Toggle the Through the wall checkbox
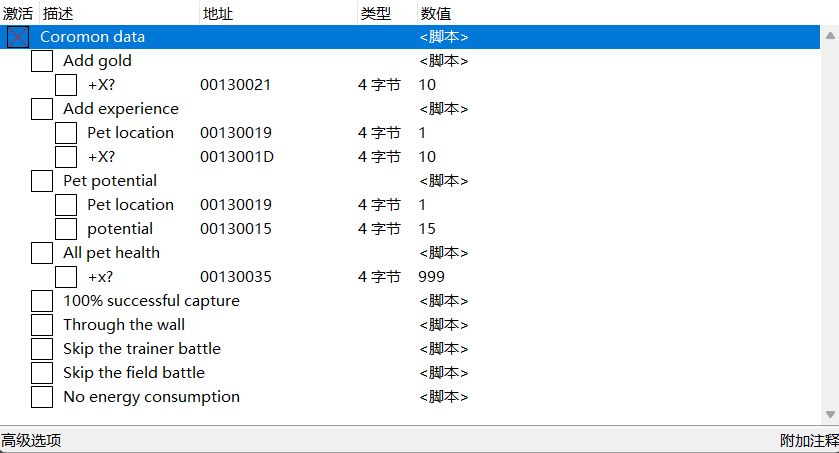The image size is (839, 453). (42, 325)
